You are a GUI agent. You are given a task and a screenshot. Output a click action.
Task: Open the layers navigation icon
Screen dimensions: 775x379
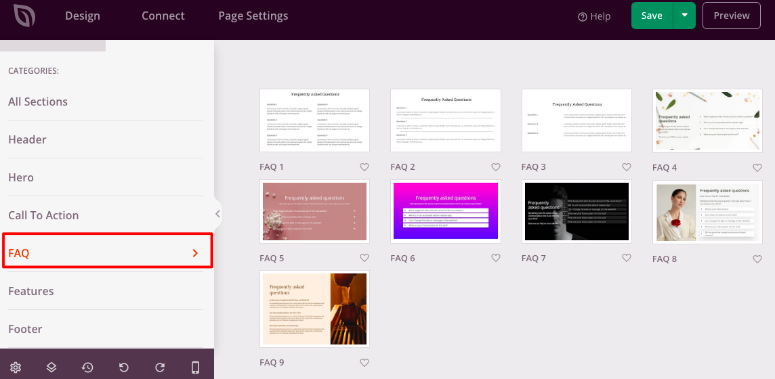click(51, 367)
